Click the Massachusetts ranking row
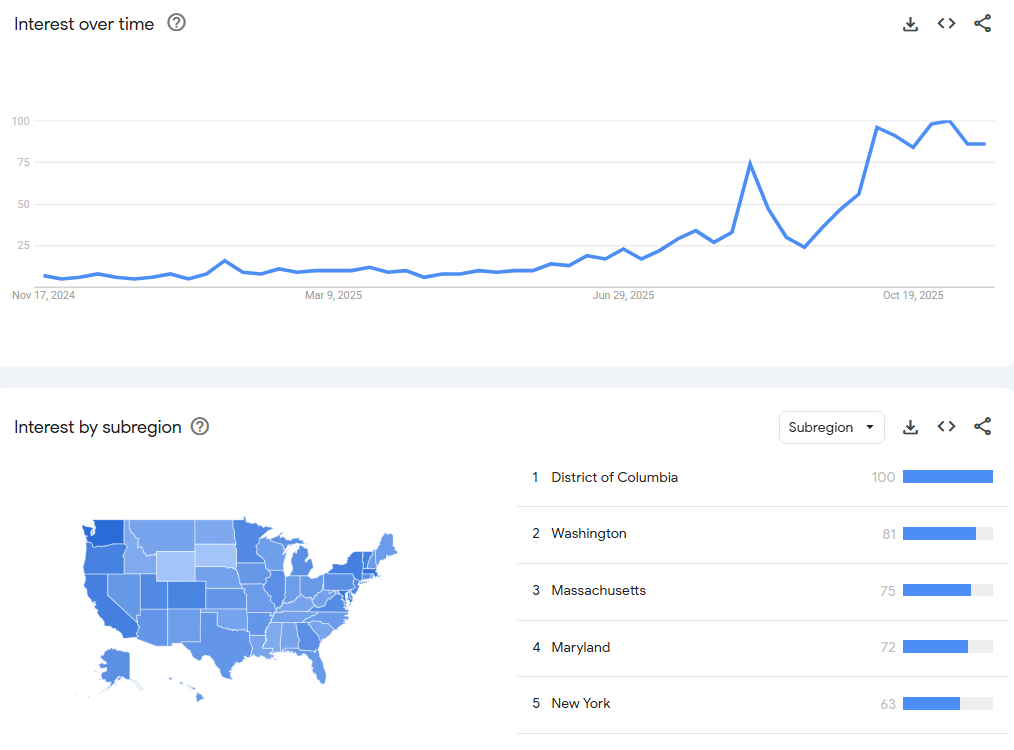Viewport: 1014px width, 750px height. click(x=598, y=591)
